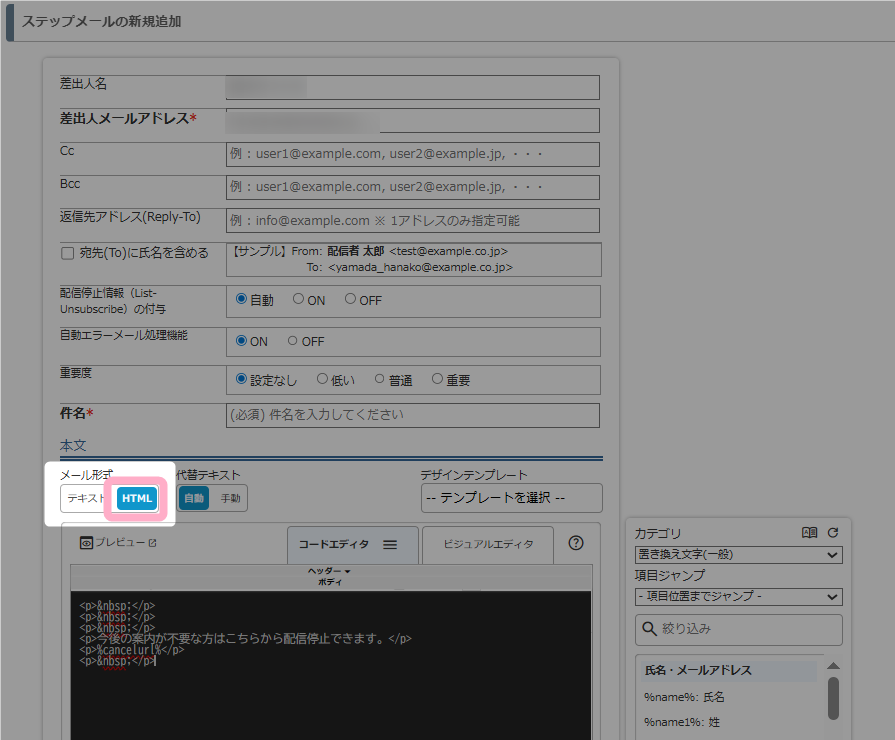Click the magnifier icon in 絞り込み field
The image size is (895, 740).
click(x=650, y=629)
